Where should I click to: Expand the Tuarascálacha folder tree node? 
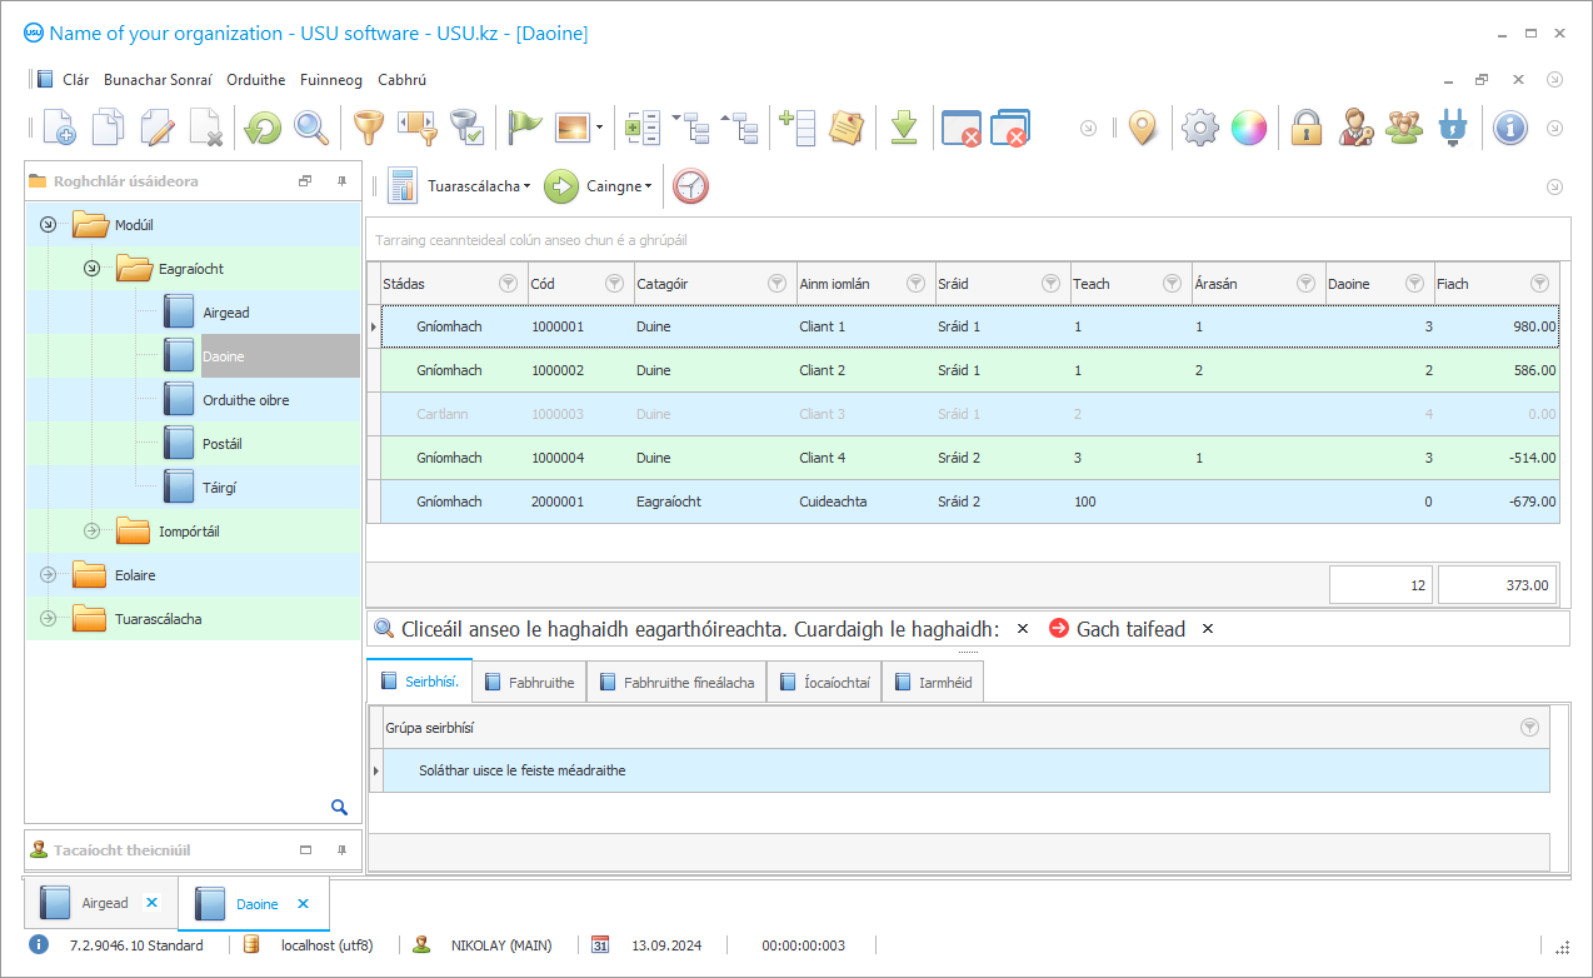coord(48,619)
